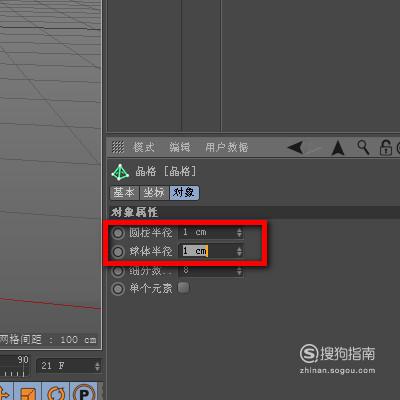Open the 编辑 menu
Image resolution: width=400 pixels, height=400 pixels.
[x=180, y=147]
